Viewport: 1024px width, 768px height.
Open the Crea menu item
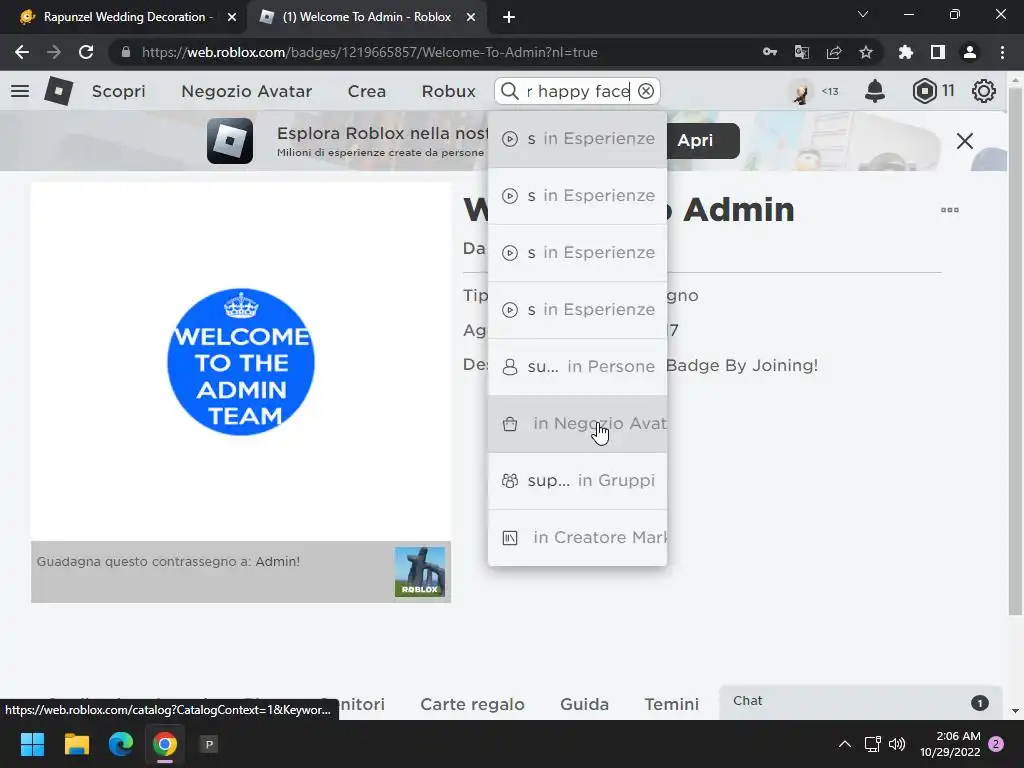click(x=366, y=91)
